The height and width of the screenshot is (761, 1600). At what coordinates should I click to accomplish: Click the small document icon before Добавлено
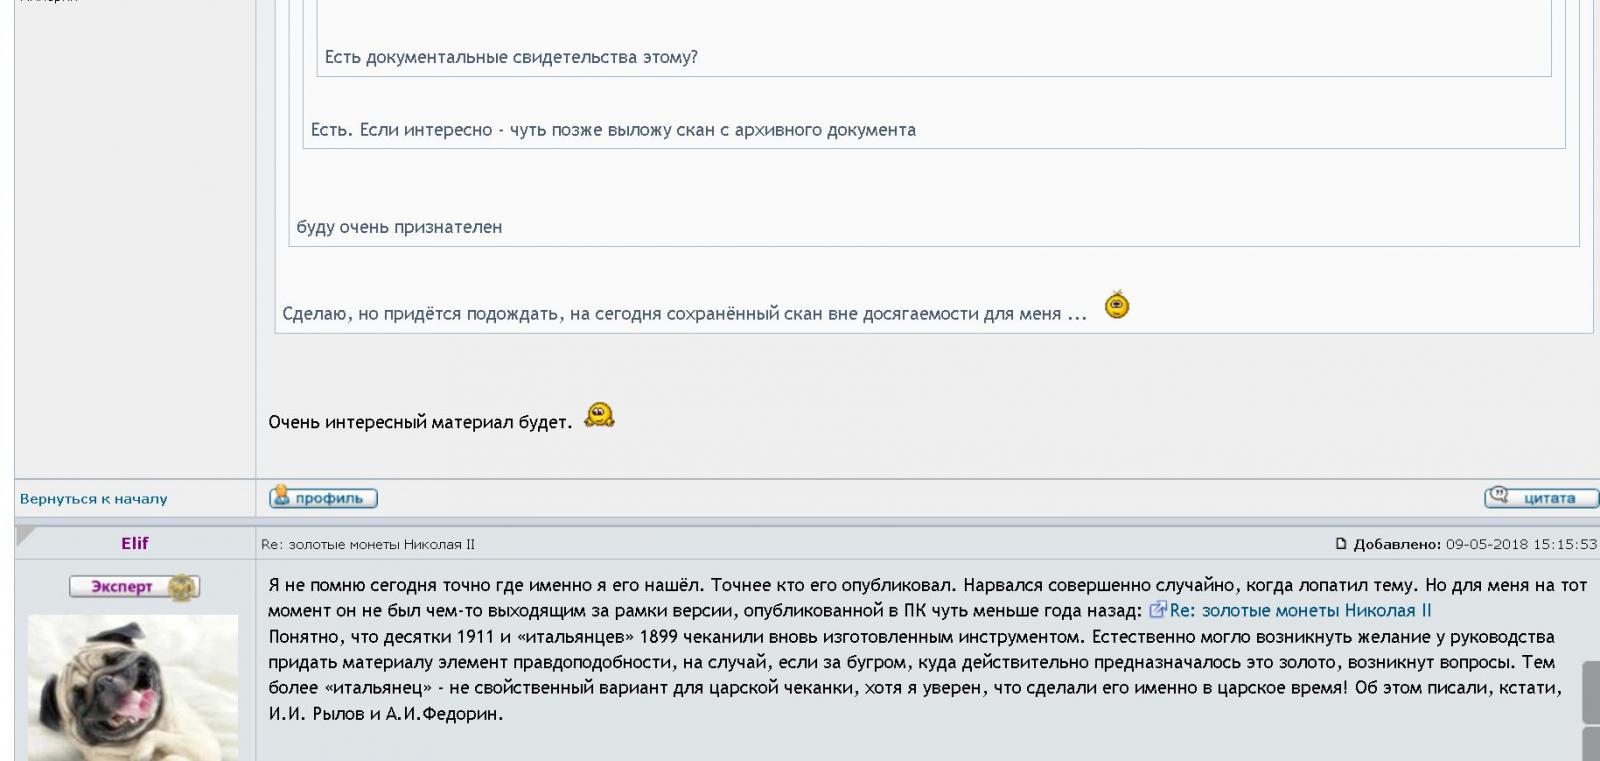coord(1341,544)
